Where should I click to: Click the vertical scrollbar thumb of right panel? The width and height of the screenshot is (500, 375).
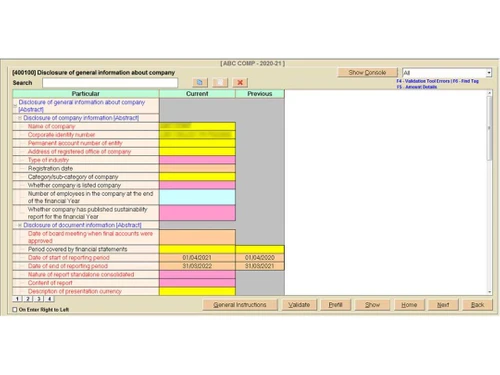click(x=489, y=128)
